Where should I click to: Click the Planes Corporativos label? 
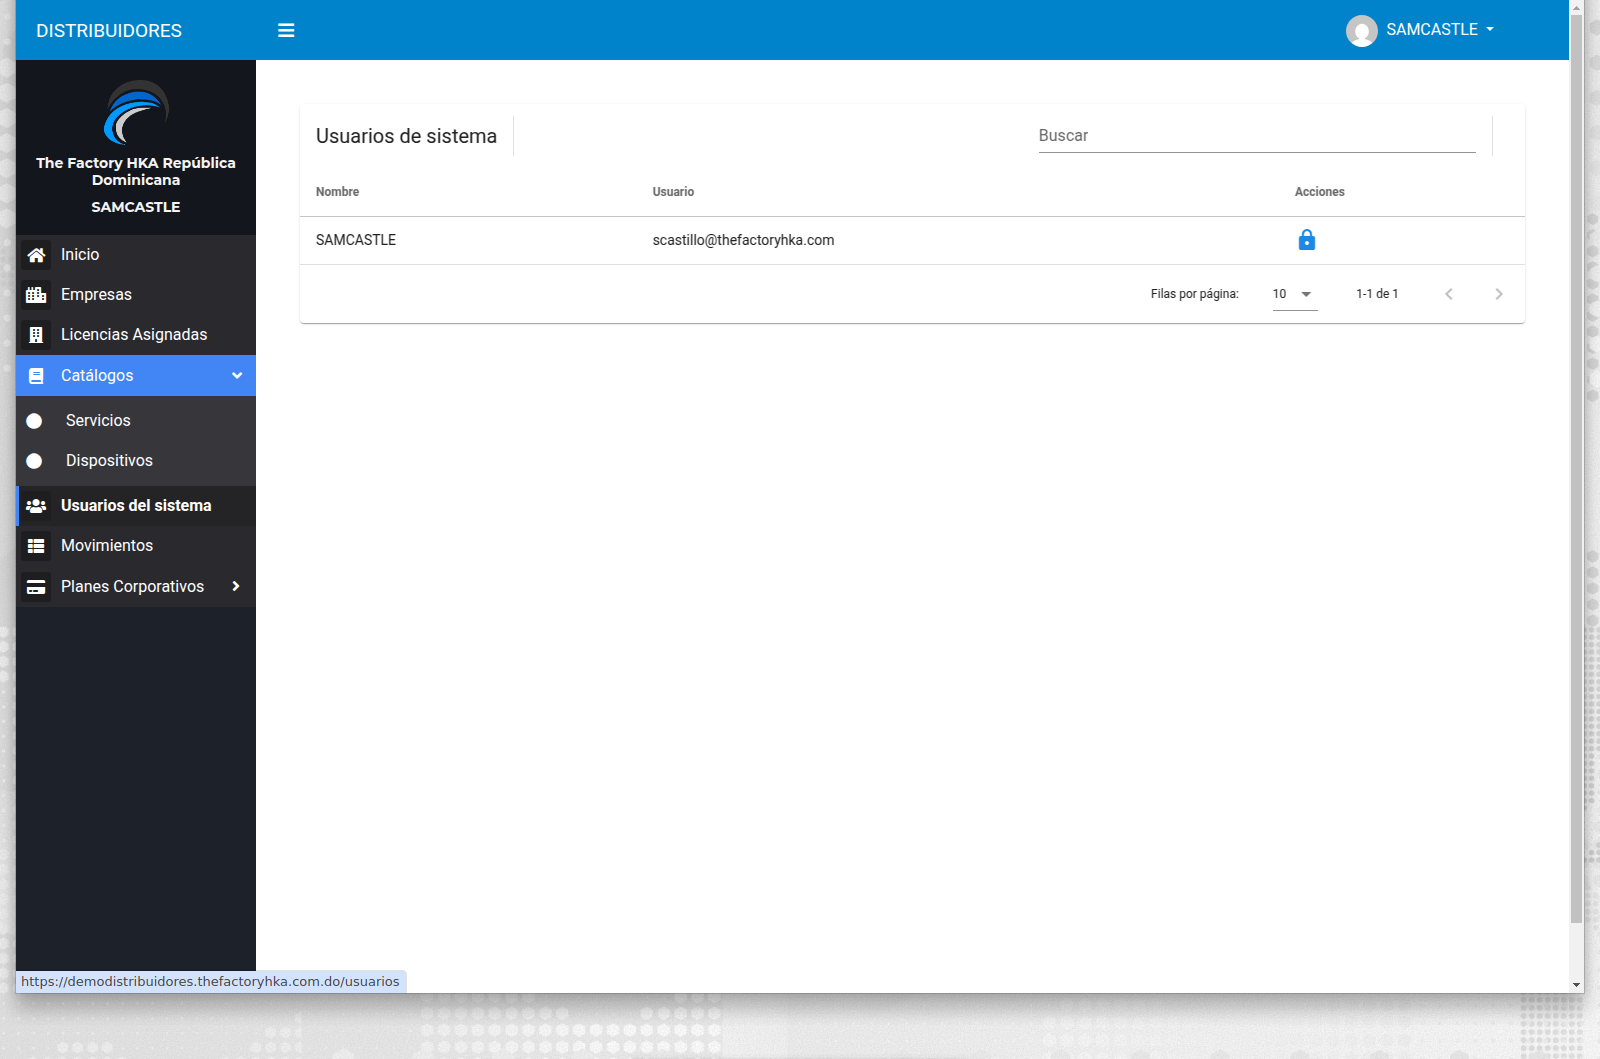(132, 587)
